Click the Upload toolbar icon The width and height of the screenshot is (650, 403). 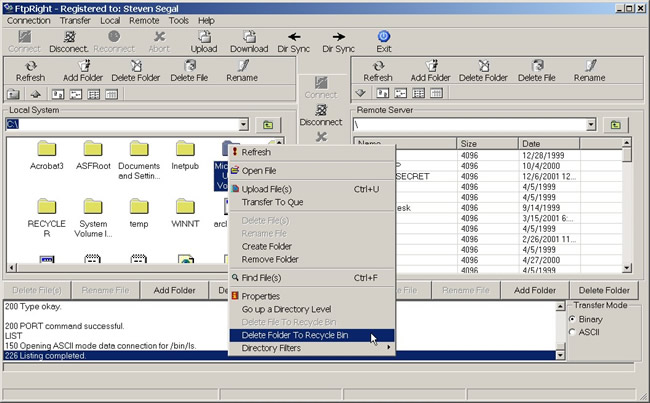[x=204, y=42]
